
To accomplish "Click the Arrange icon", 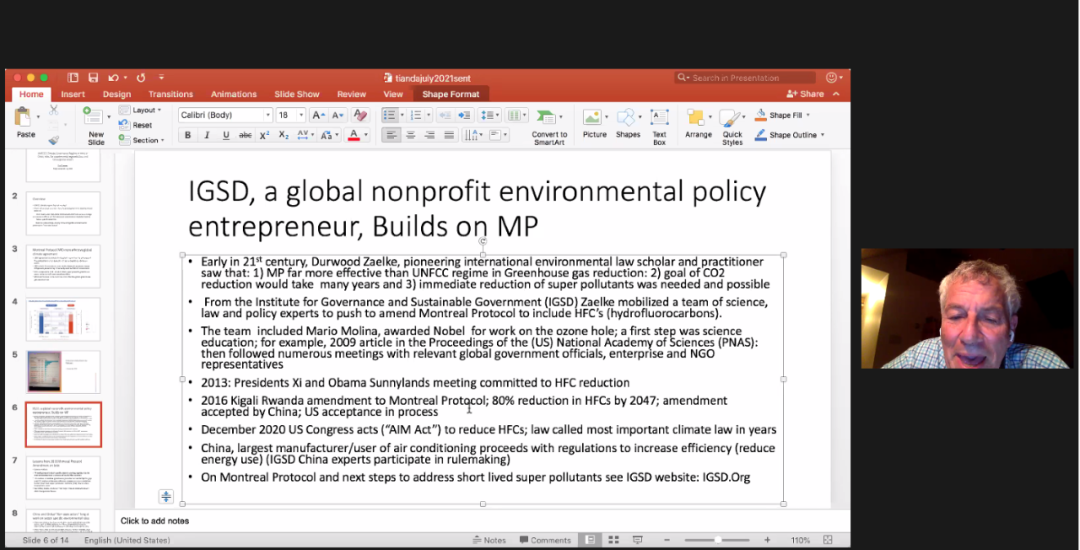I will point(698,118).
